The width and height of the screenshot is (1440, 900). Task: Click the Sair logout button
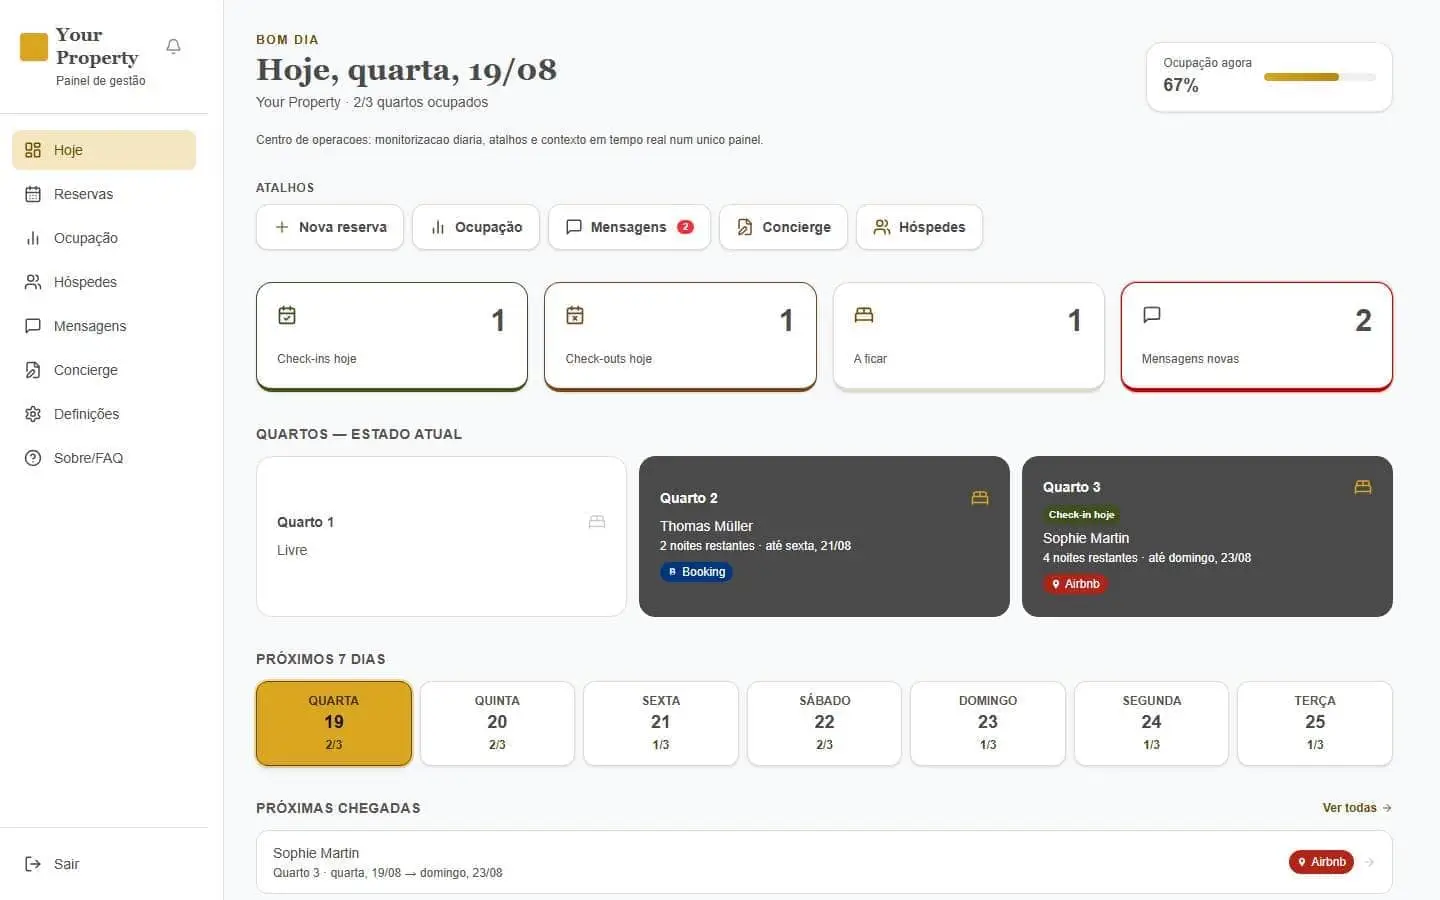(104, 864)
